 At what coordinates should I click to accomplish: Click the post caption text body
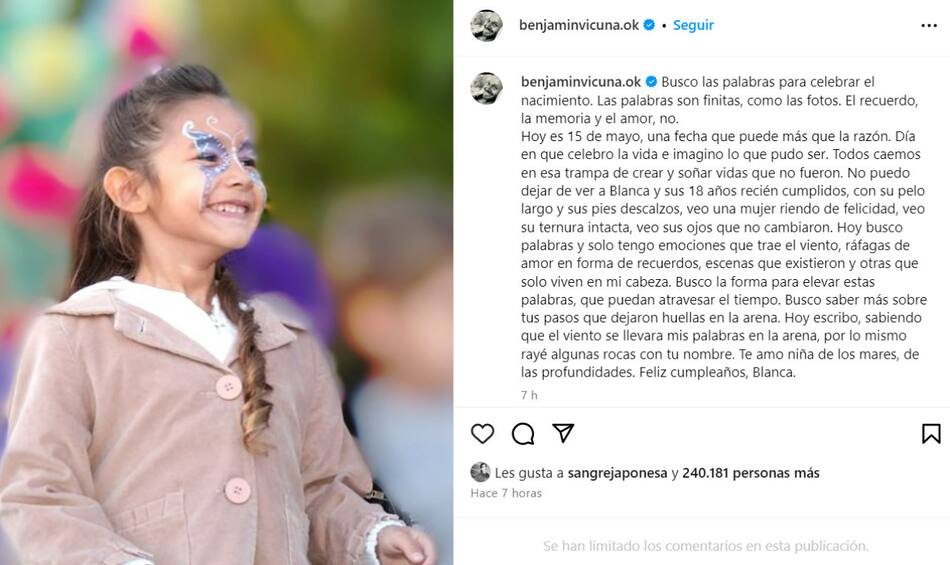pos(723,227)
